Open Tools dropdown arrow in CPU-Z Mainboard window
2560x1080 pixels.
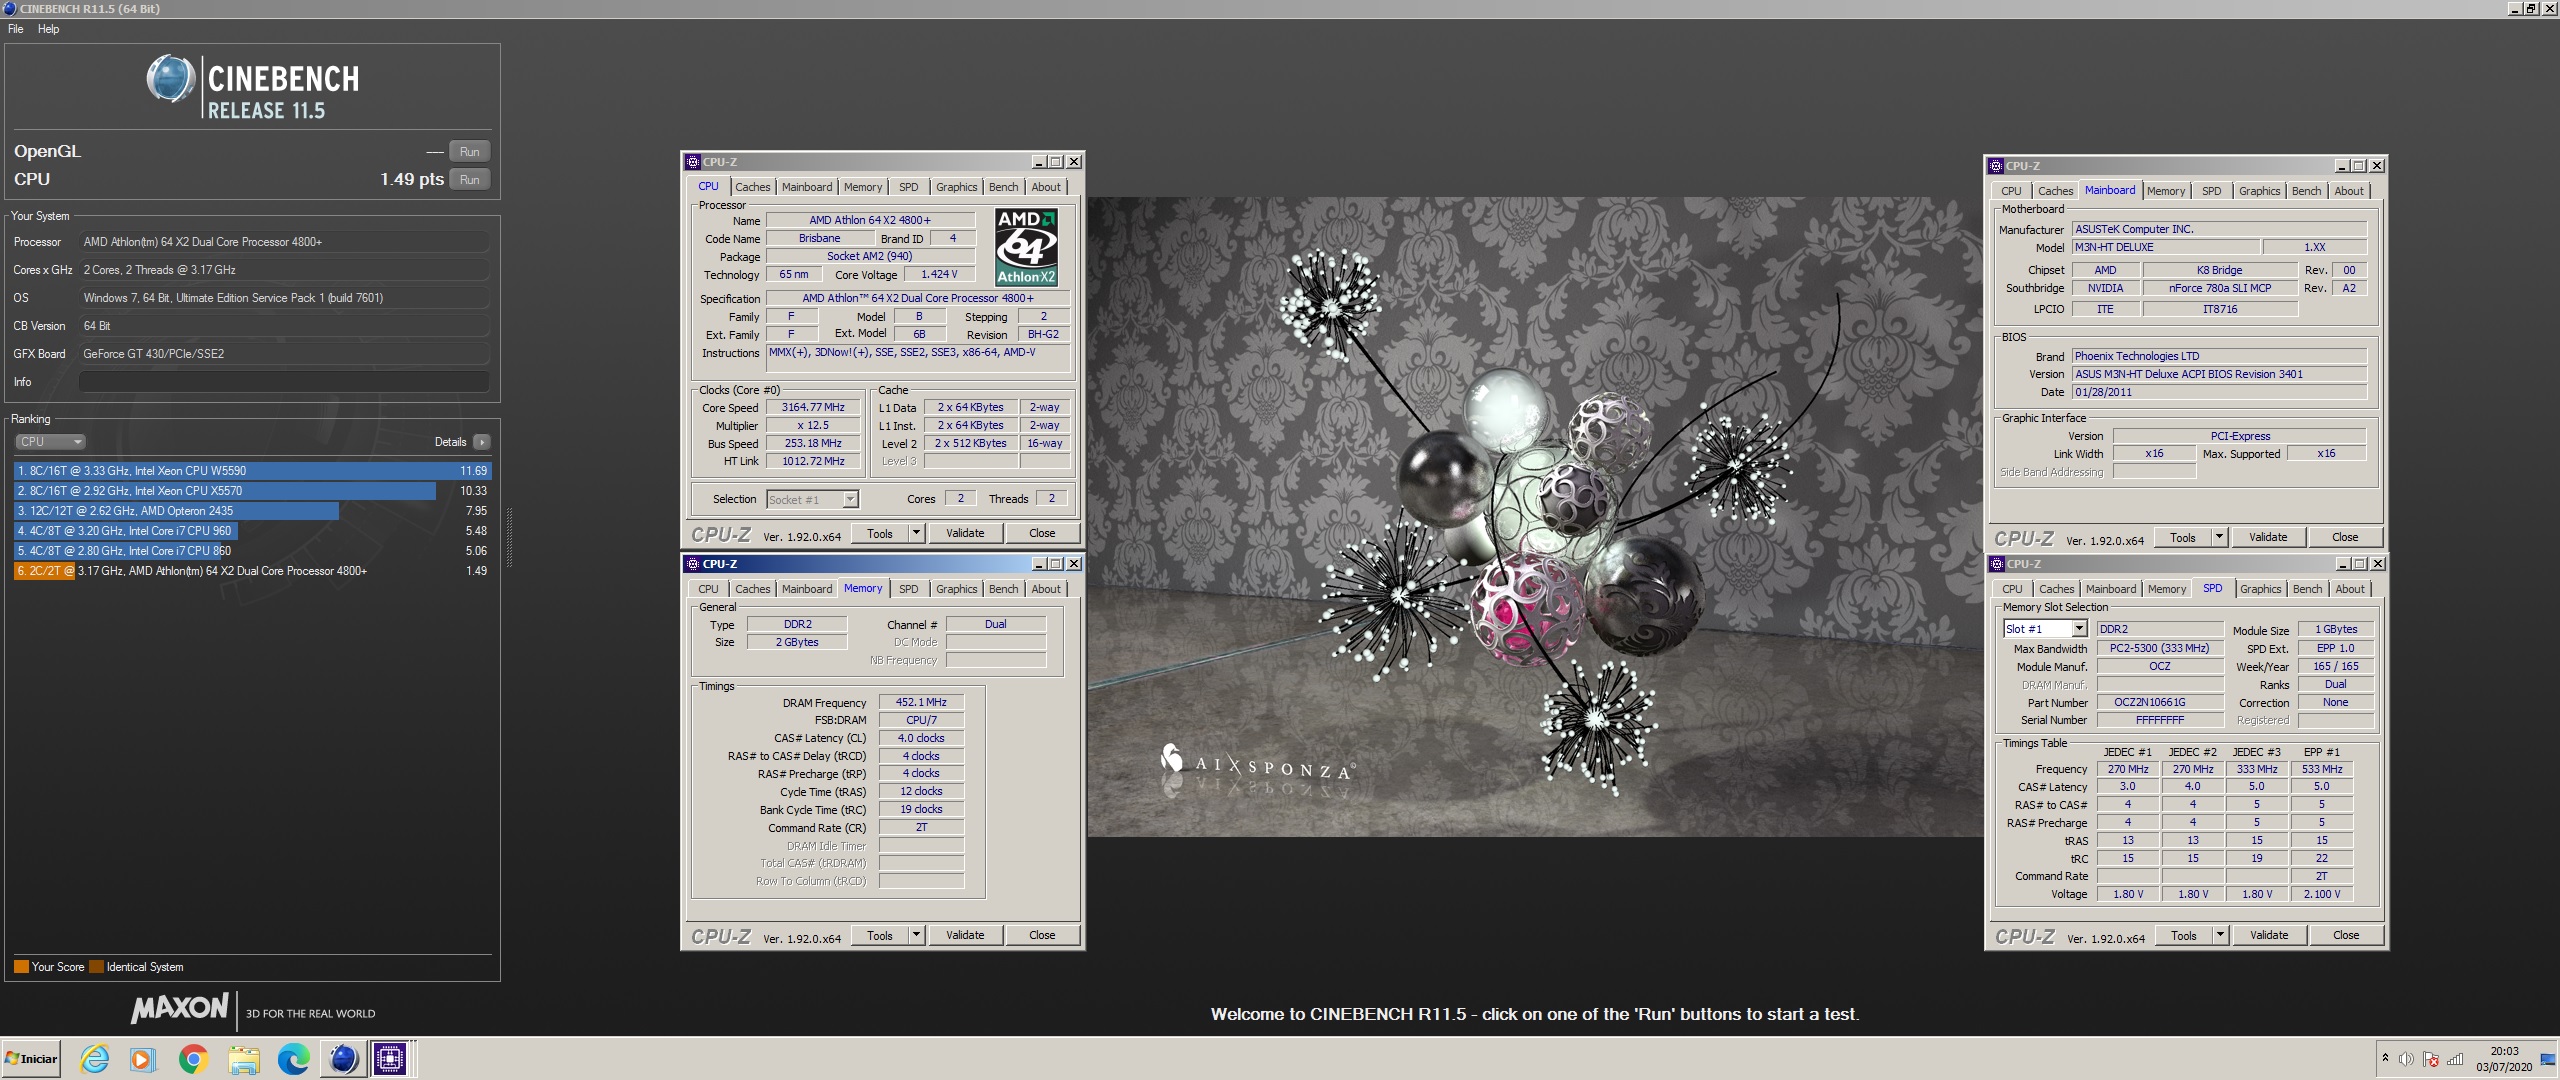point(2219,537)
